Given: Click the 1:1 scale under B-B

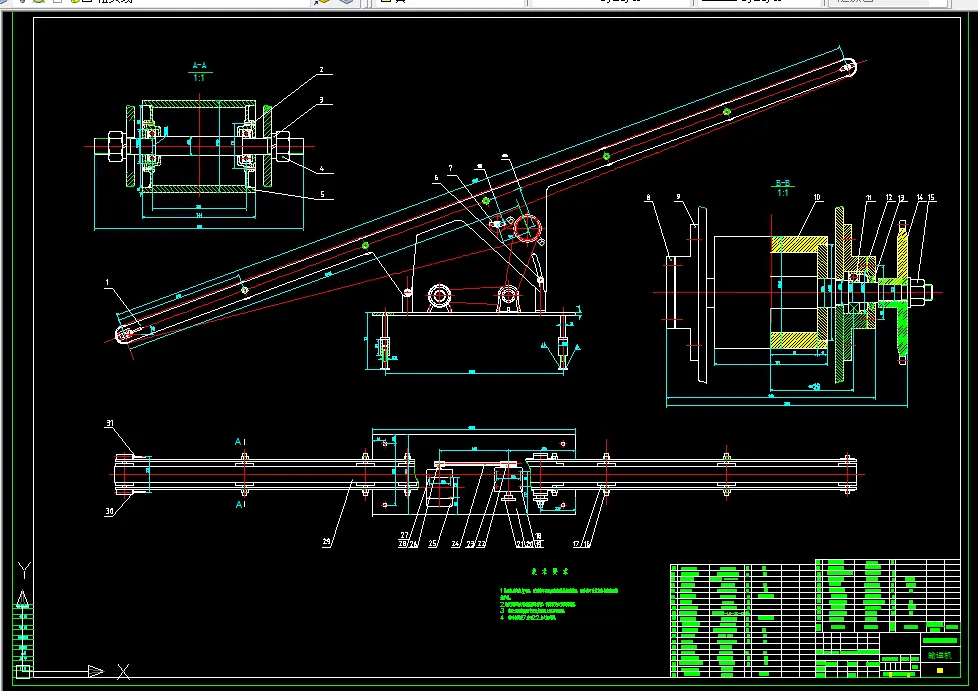Looking at the screenshot, I should (x=783, y=193).
